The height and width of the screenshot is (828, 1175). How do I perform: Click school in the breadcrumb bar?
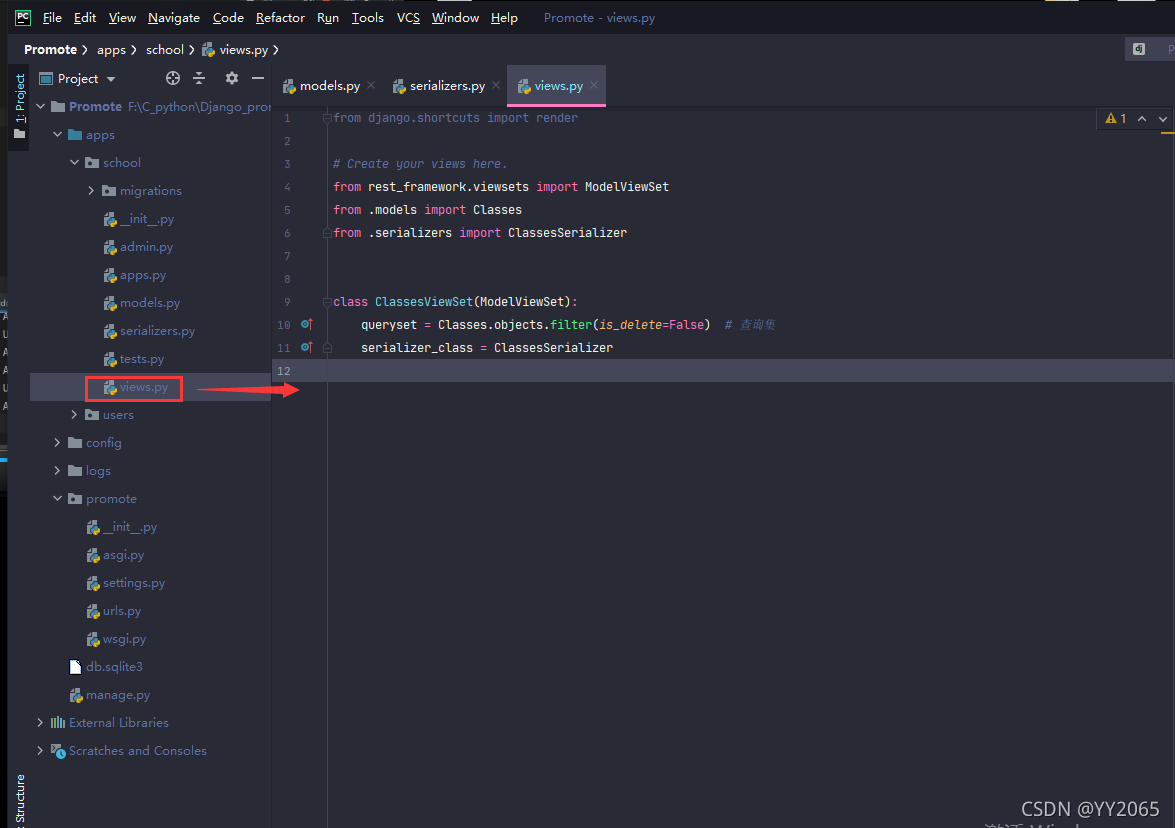[165, 49]
